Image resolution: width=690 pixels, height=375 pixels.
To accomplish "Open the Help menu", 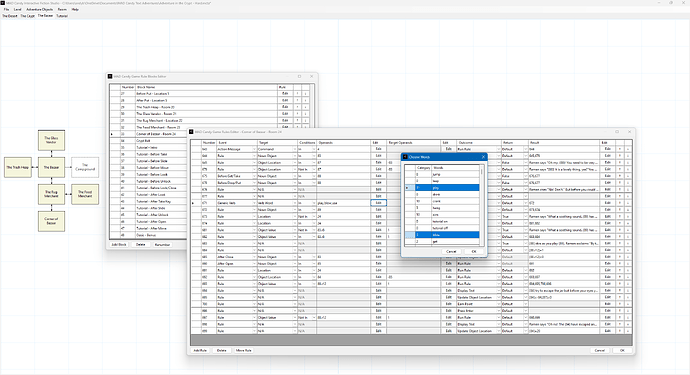I will (75, 9).
